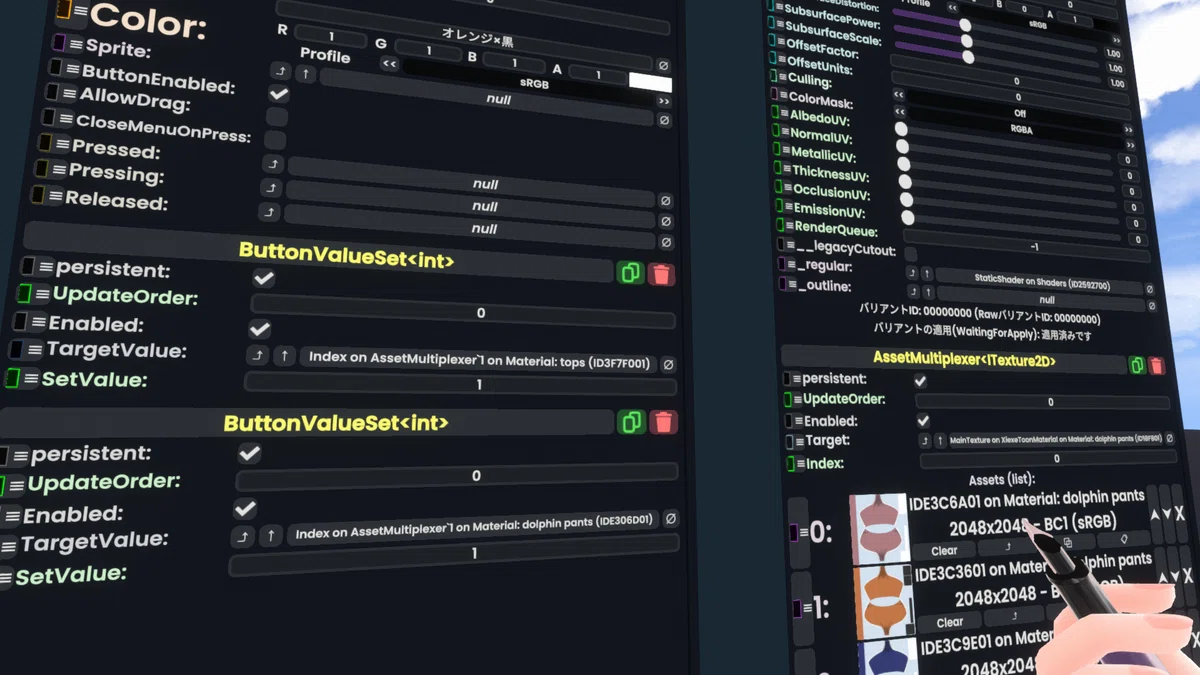Click the up-arrow icon in the Sprite row

pos(307,74)
